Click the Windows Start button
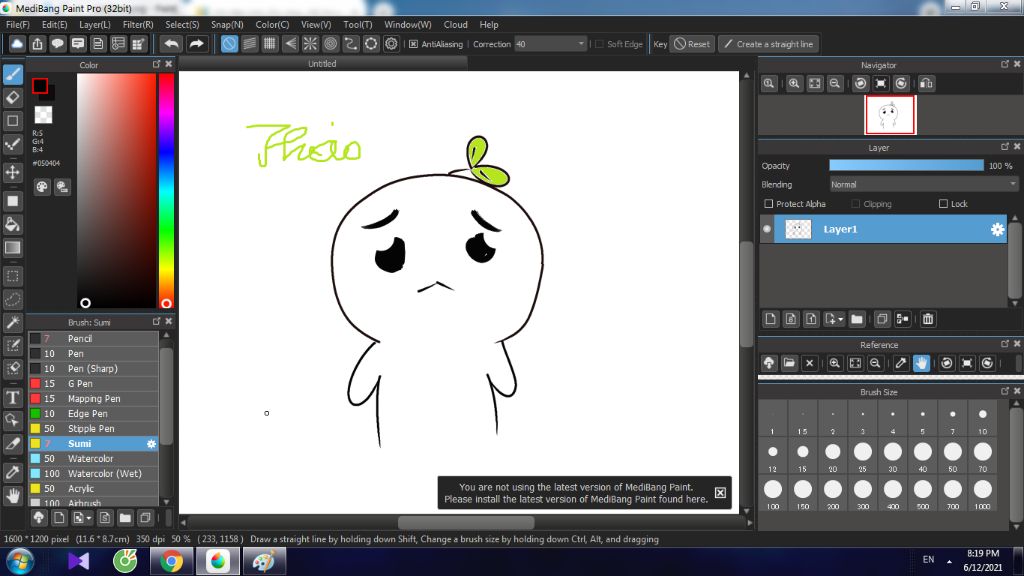Image resolution: width=1024 pixels, height=576 pixels. click(20, 562)
